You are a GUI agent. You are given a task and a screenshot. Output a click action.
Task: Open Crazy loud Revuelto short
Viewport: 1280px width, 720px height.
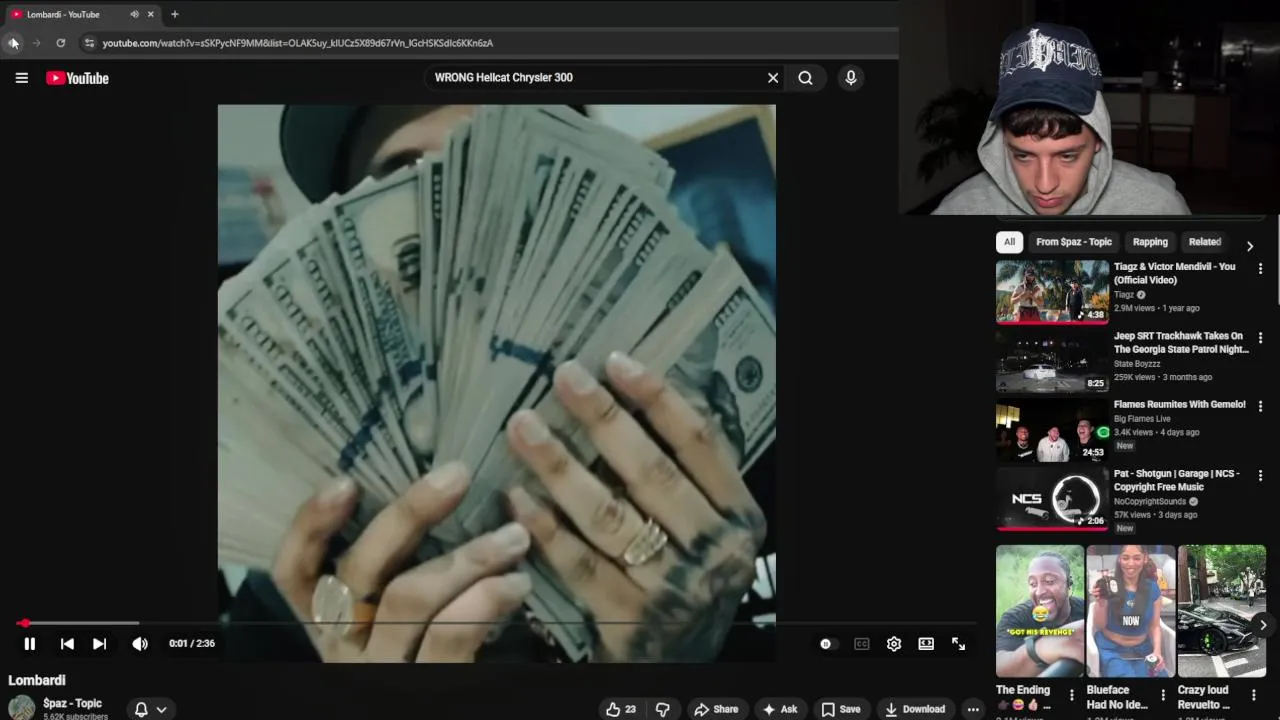click(1222, 611)
